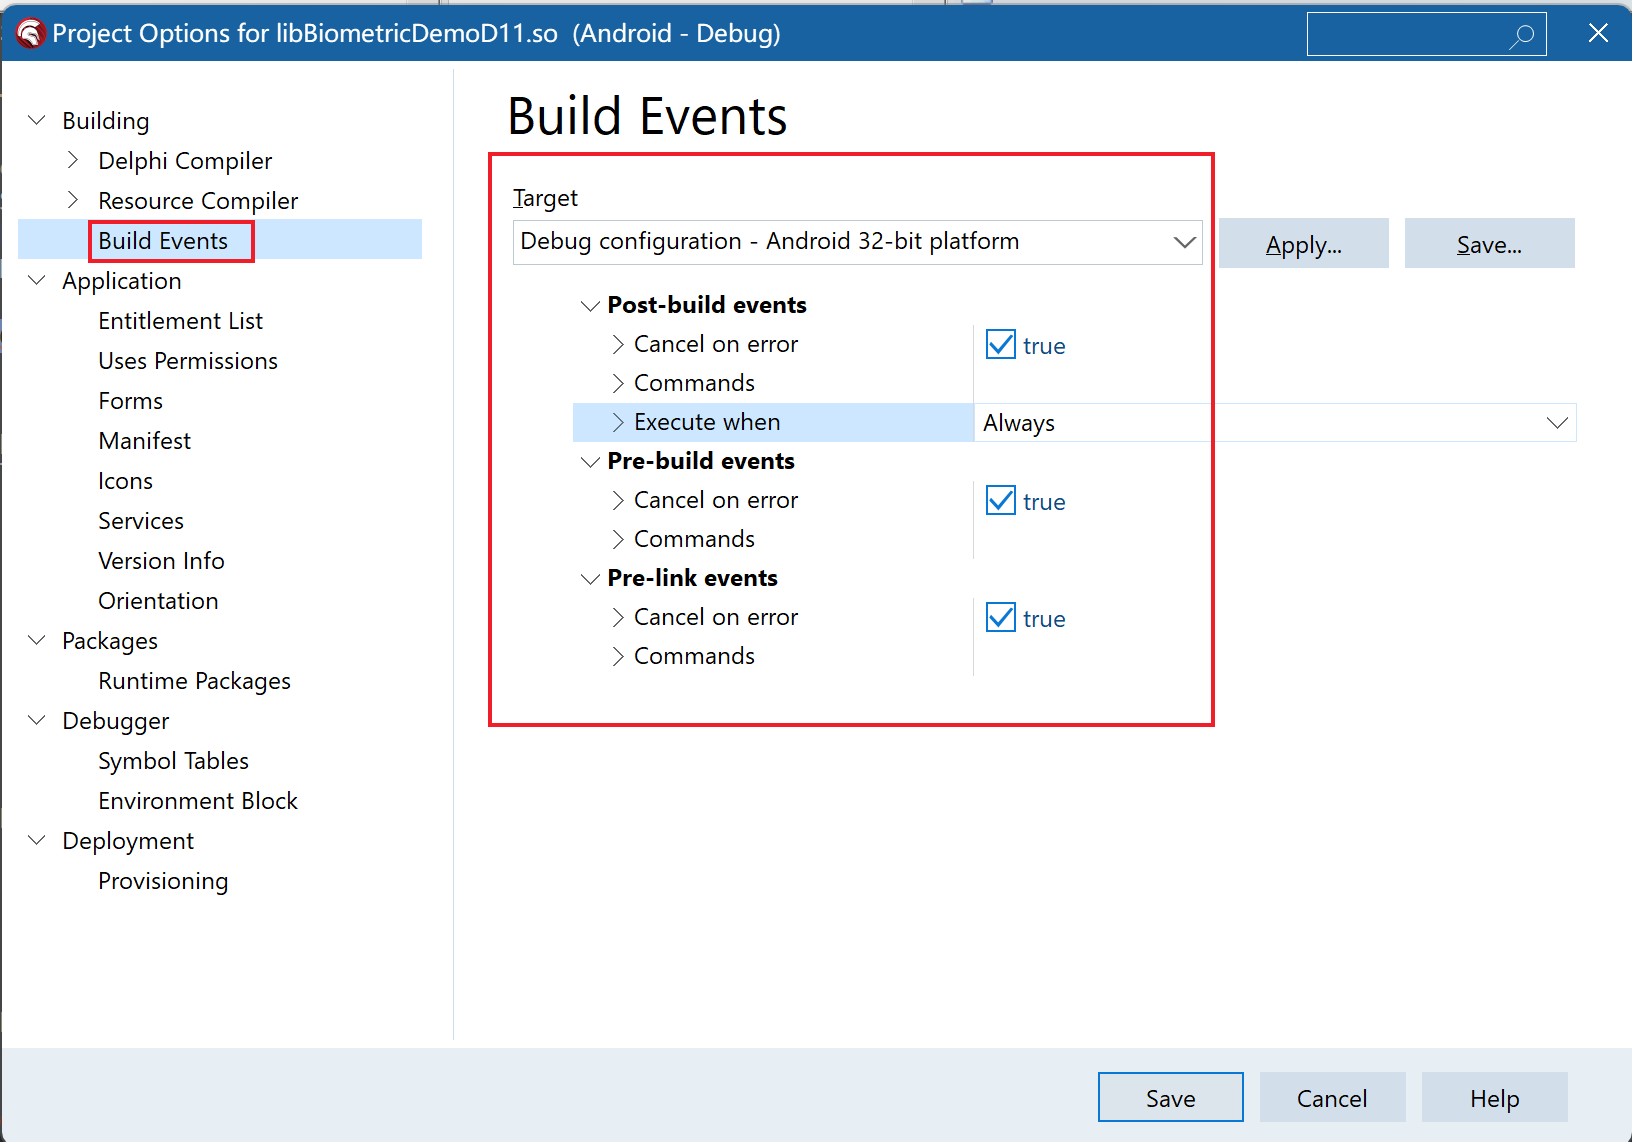Click the Help button

tap(1495, 1097)
